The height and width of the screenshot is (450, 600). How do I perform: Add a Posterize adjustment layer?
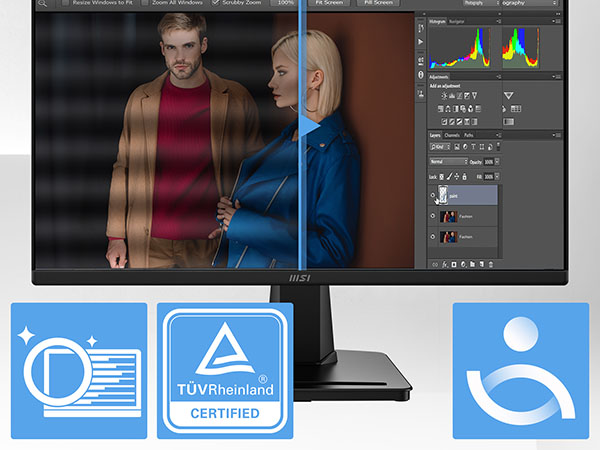click(452, 122)
